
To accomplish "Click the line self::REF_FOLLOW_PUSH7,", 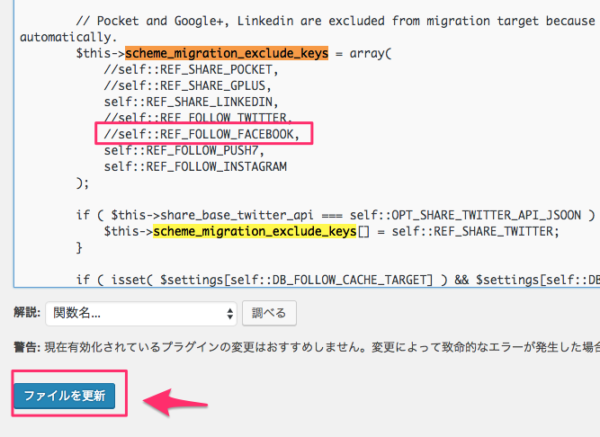I will coord(184,150).
